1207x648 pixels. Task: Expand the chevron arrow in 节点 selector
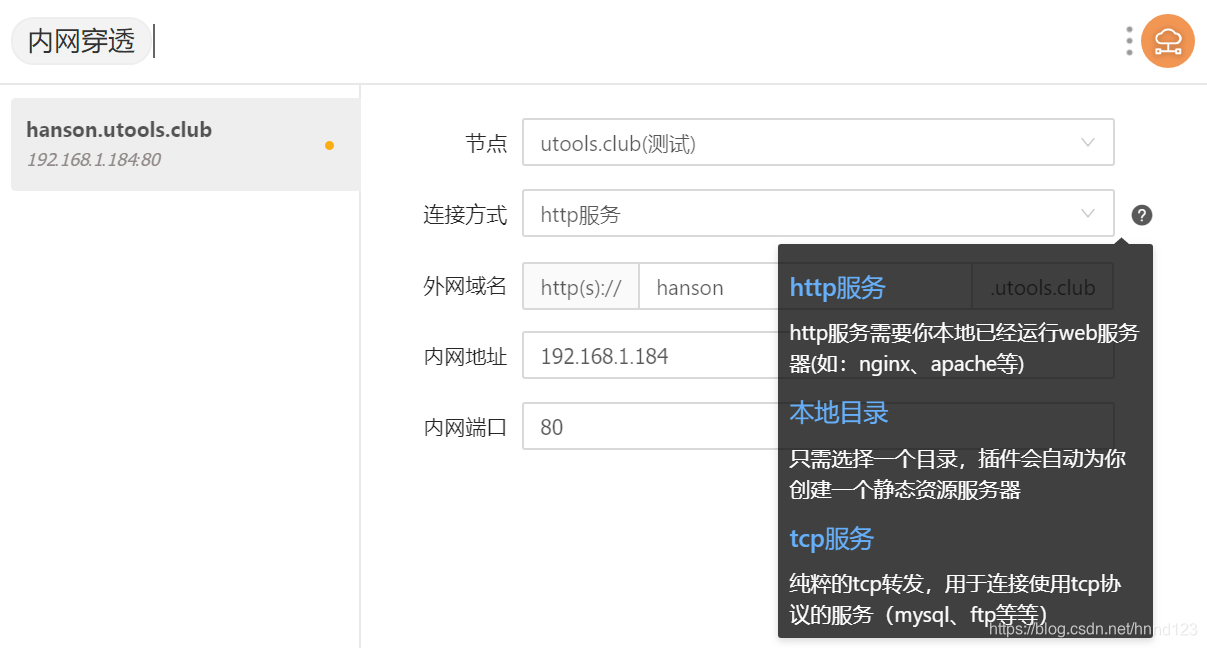(x=1088, y=143)
